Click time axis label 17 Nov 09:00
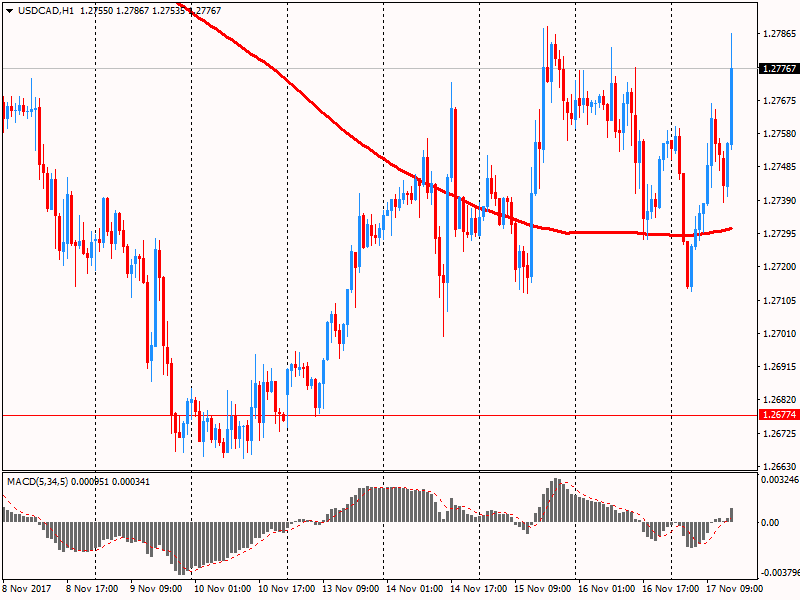 click(735, 588)
